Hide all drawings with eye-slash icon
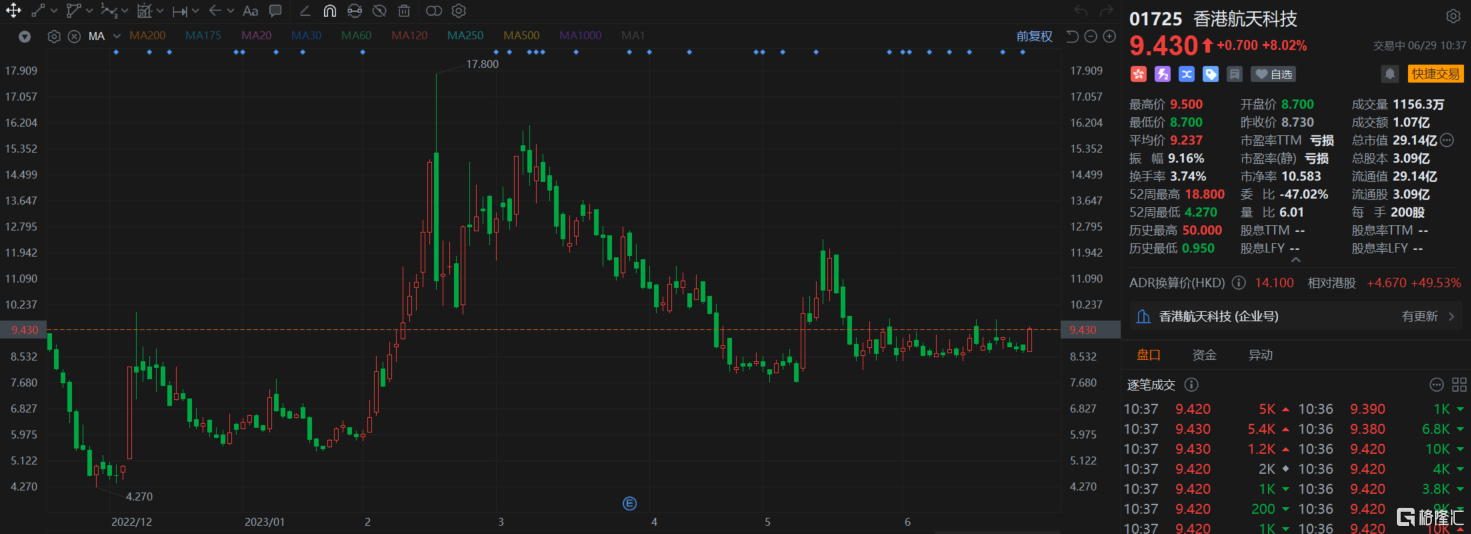Viewport: 1471px width, 534px height. click(379, 11)
